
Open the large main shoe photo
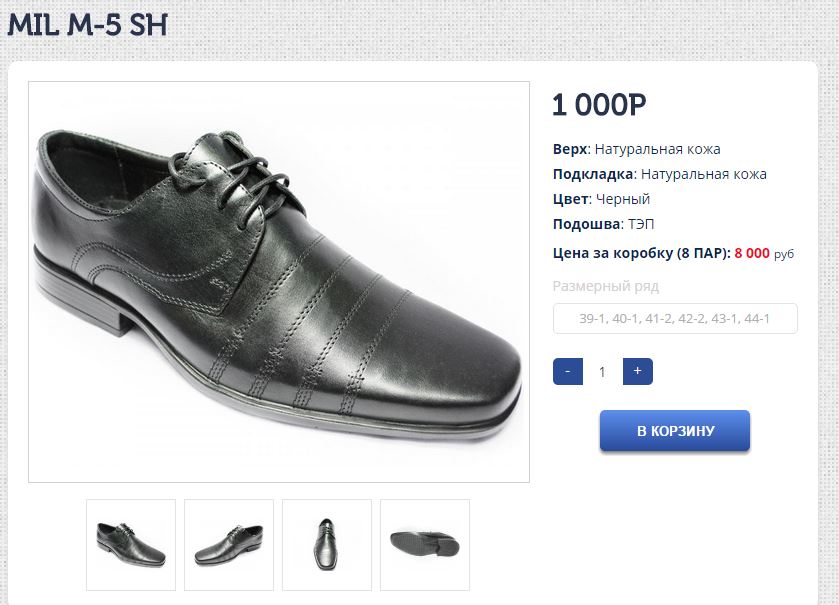pos(279,282)
